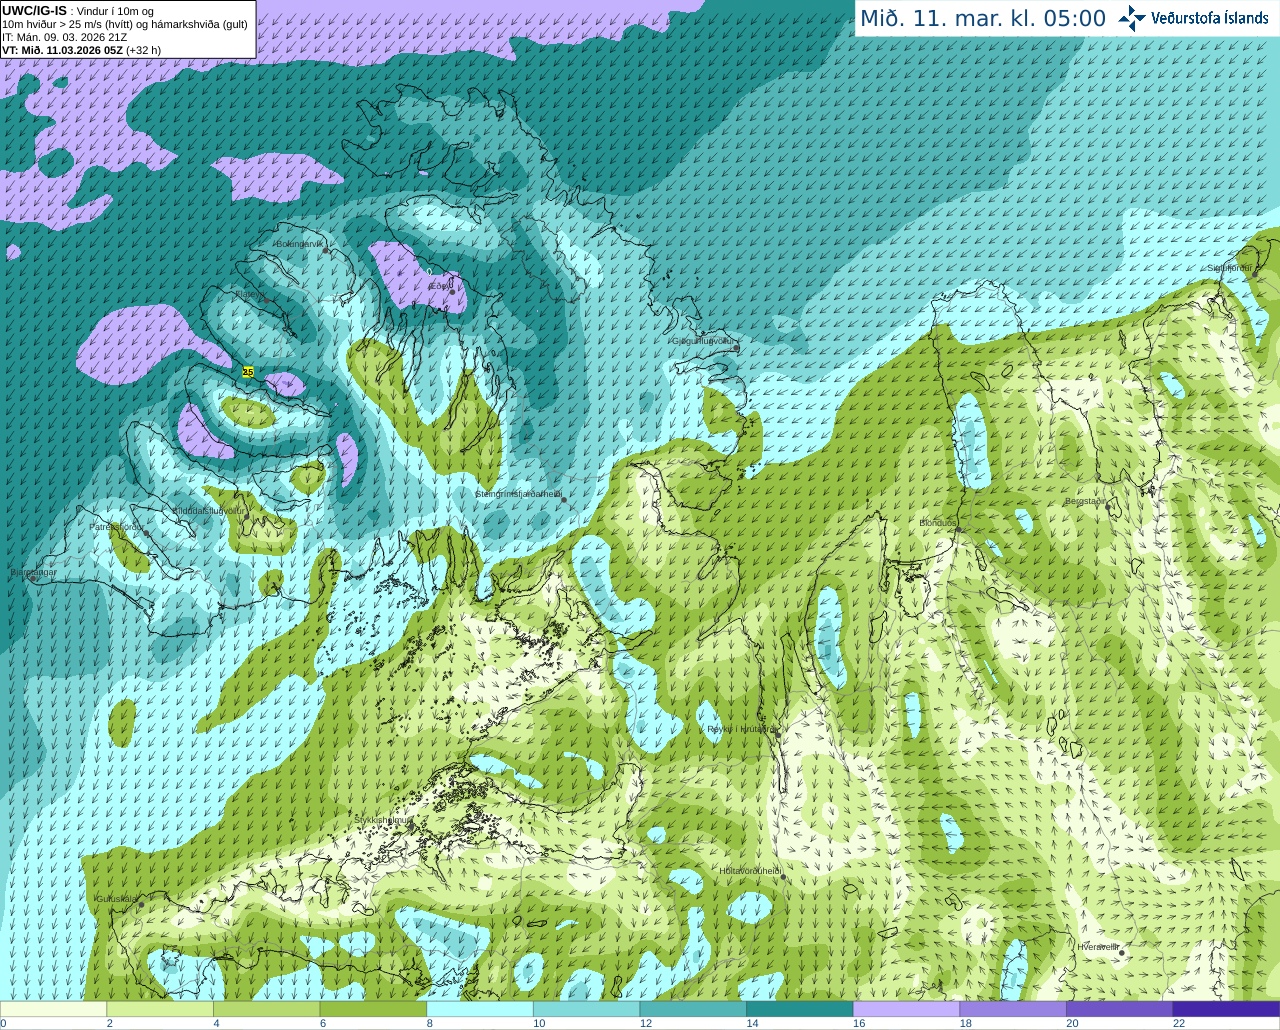Click the Holtavörðuheiði station label

[750, 871]
